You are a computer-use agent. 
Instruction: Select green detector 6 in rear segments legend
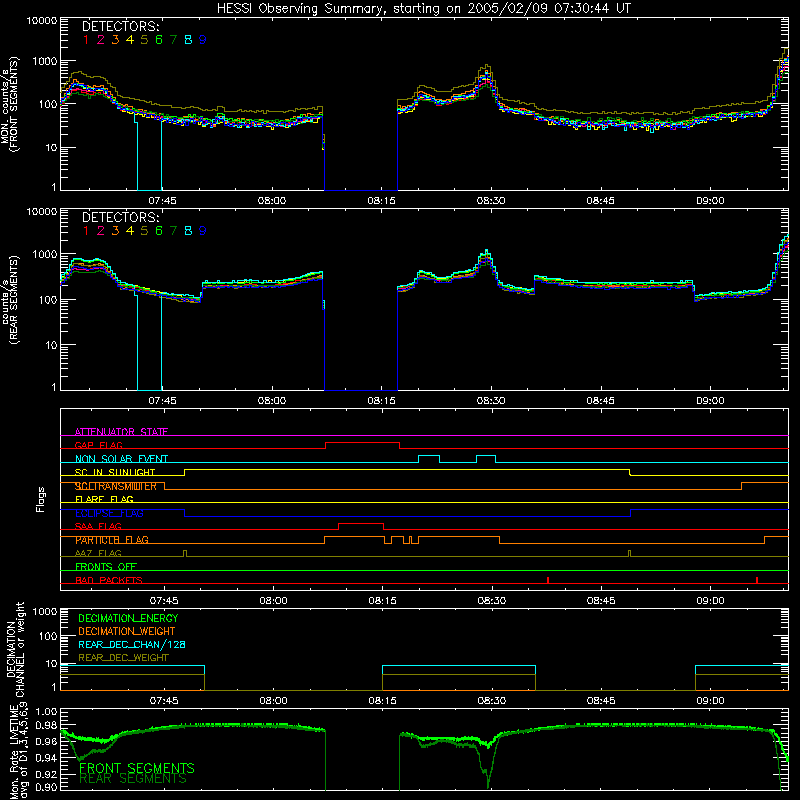(x=159, y=231)
